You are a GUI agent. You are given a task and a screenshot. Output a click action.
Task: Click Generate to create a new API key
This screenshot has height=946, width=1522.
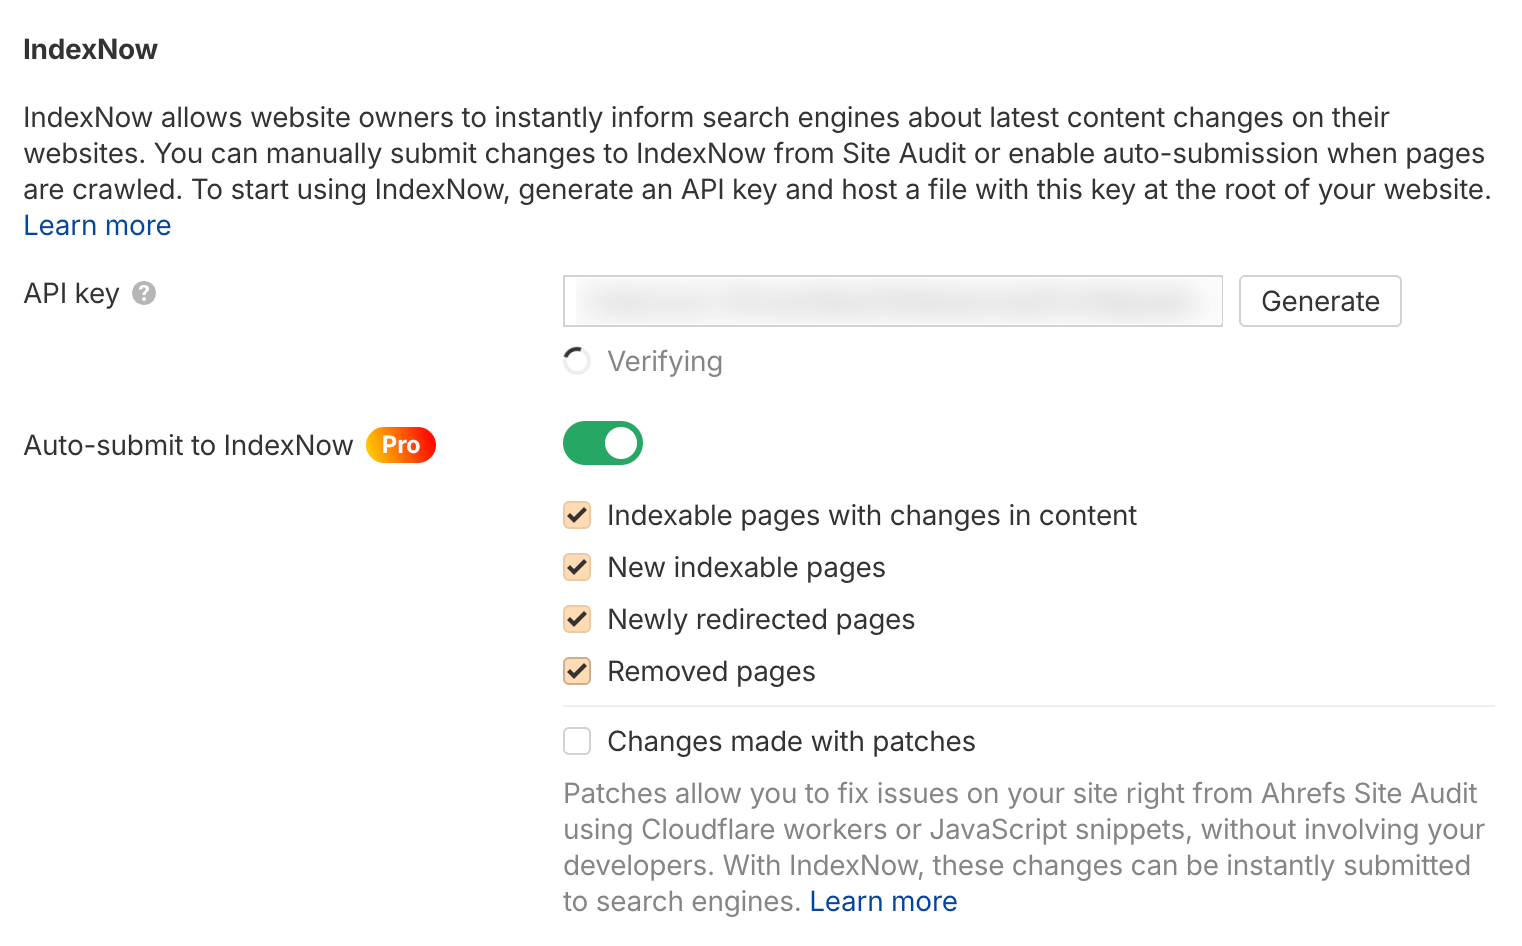(1320, 301)
